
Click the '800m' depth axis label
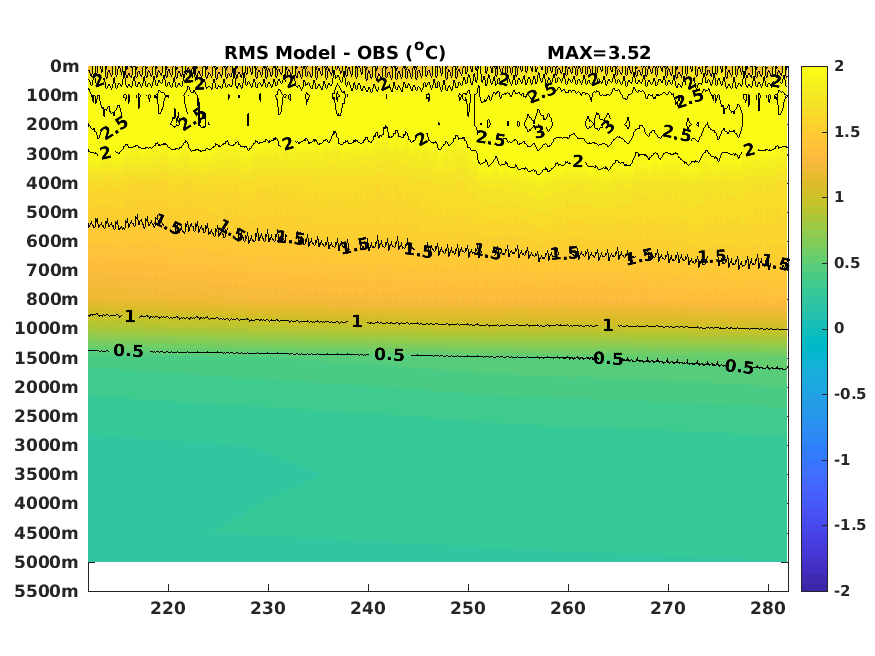click(52, 299)
